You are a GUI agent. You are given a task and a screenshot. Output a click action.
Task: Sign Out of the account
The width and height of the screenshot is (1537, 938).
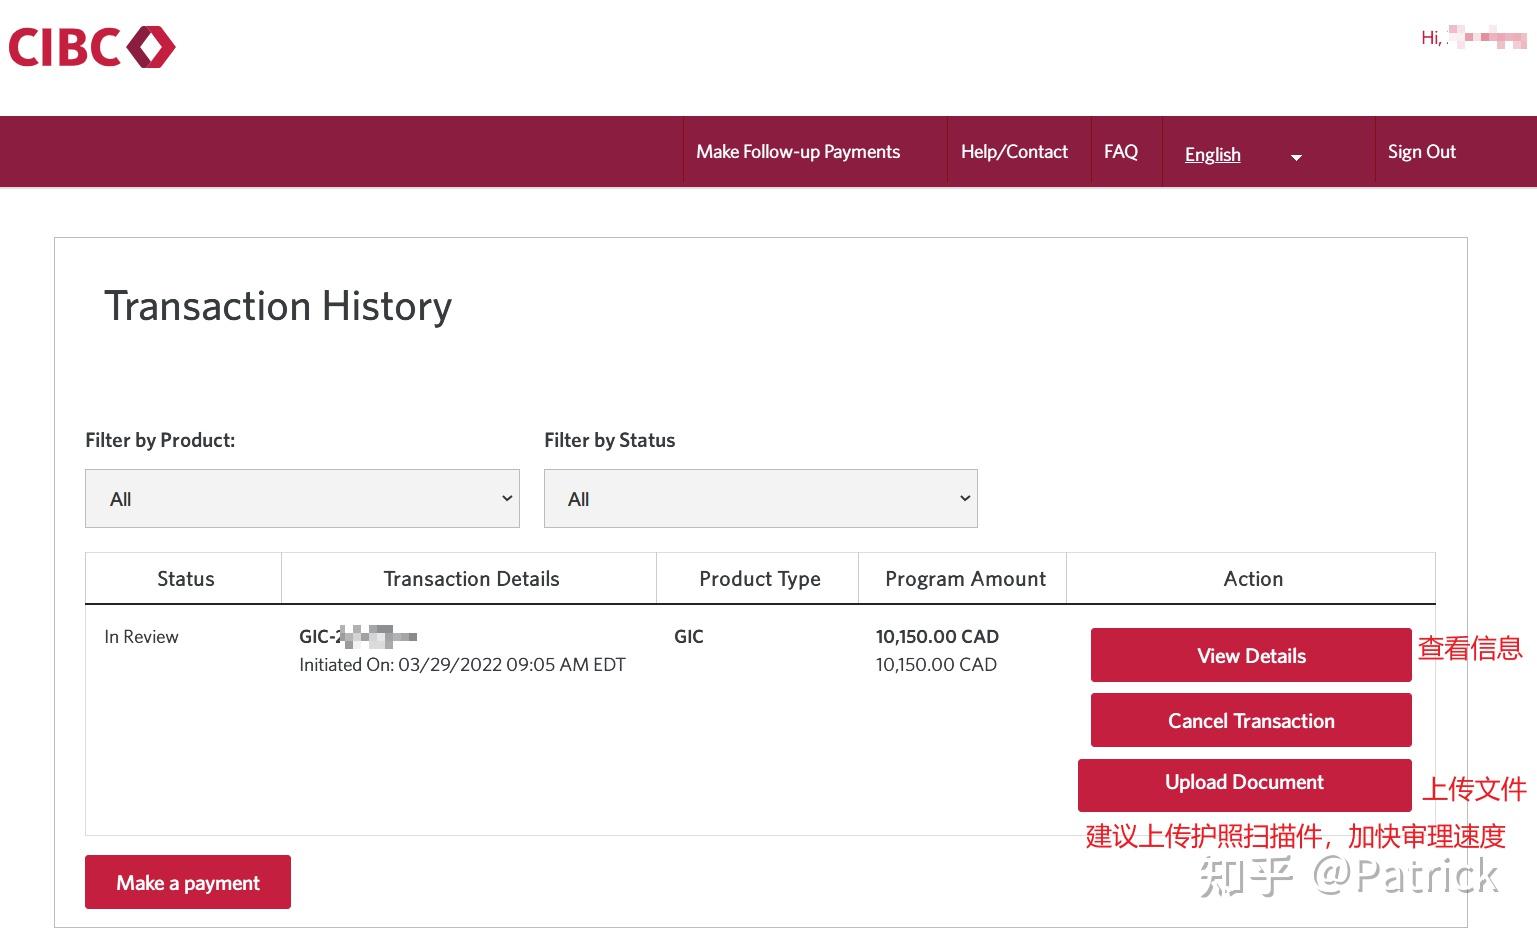pos(1421,152)
